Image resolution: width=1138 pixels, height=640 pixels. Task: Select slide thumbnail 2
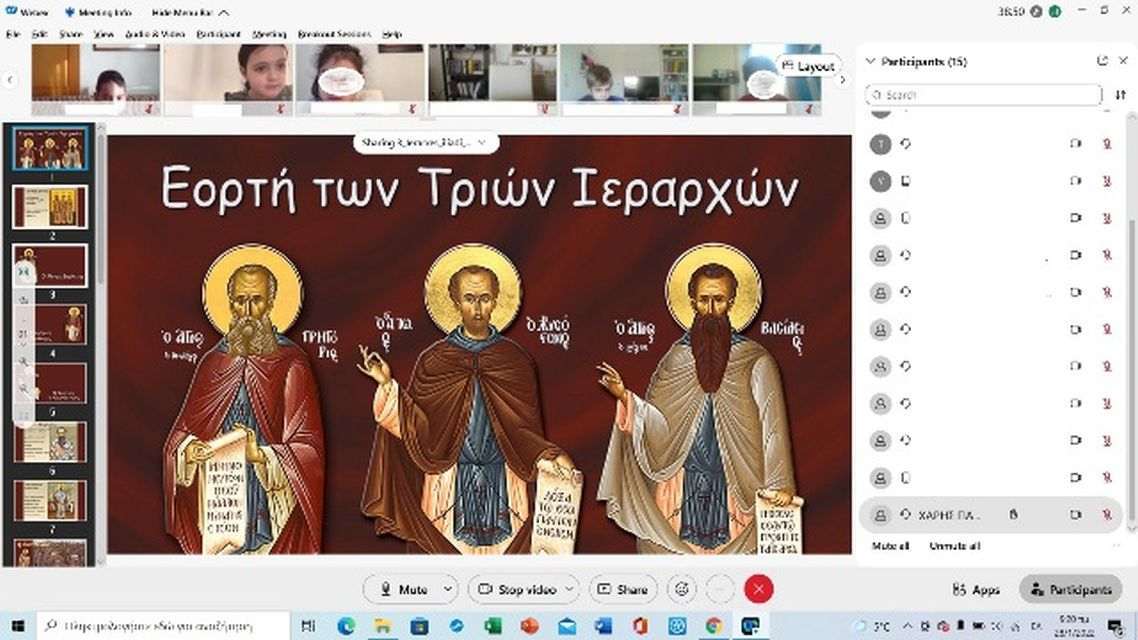click(x=50, y=207)
